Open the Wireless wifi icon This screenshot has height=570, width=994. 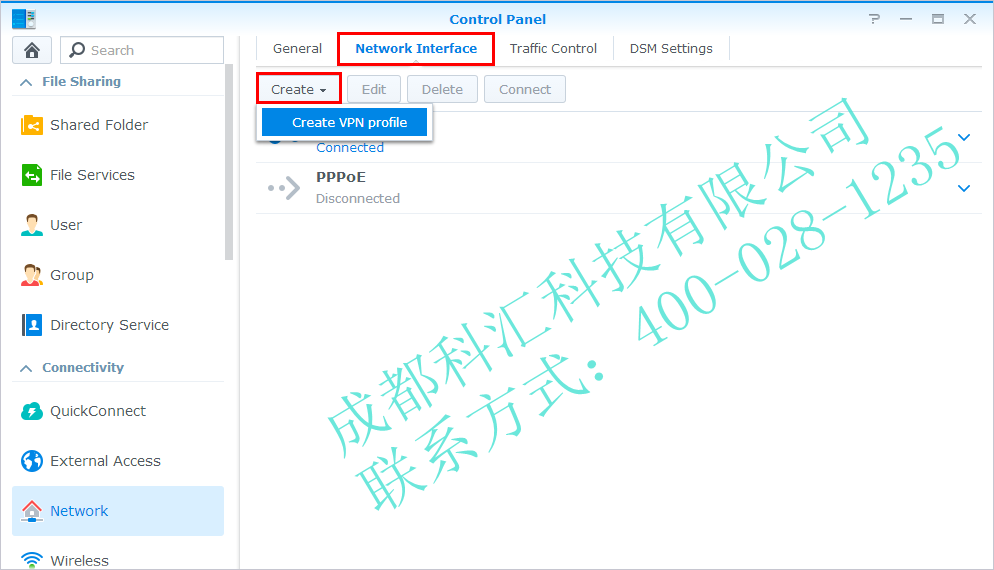pos(32,560)
